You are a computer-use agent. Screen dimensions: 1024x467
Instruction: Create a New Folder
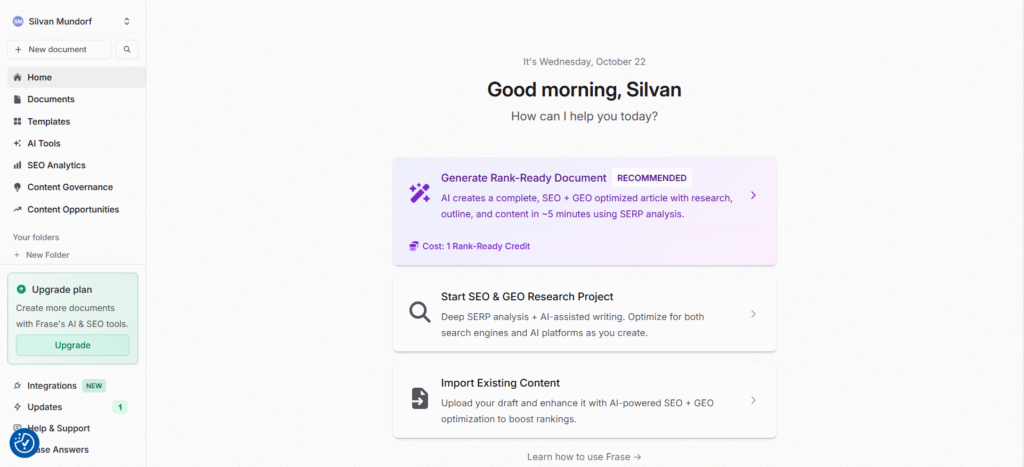point(47,255)
